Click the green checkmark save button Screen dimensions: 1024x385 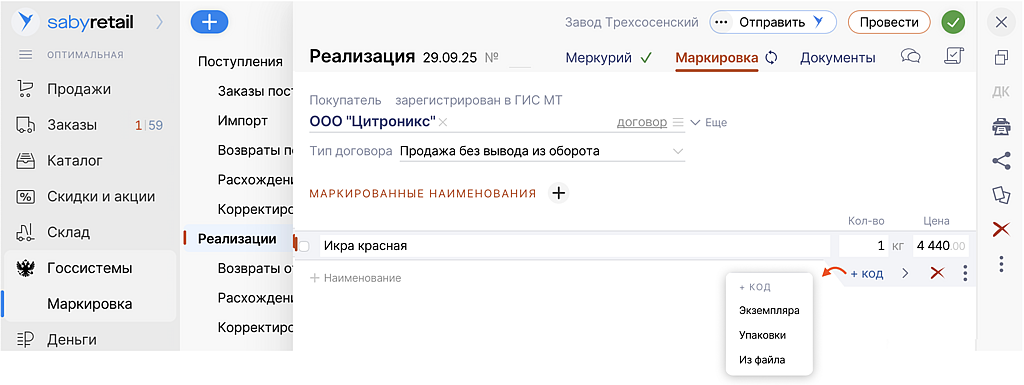pos(953,22)
